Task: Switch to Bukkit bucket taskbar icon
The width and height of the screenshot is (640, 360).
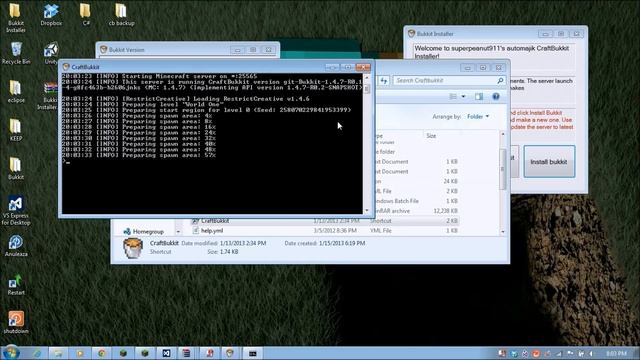Action: (x=230, y=353)
